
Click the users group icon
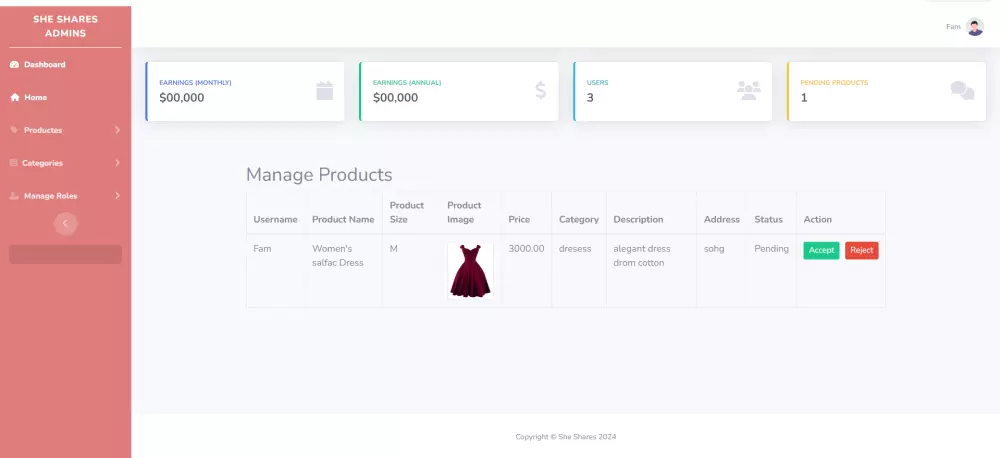[x=748, y=90]
